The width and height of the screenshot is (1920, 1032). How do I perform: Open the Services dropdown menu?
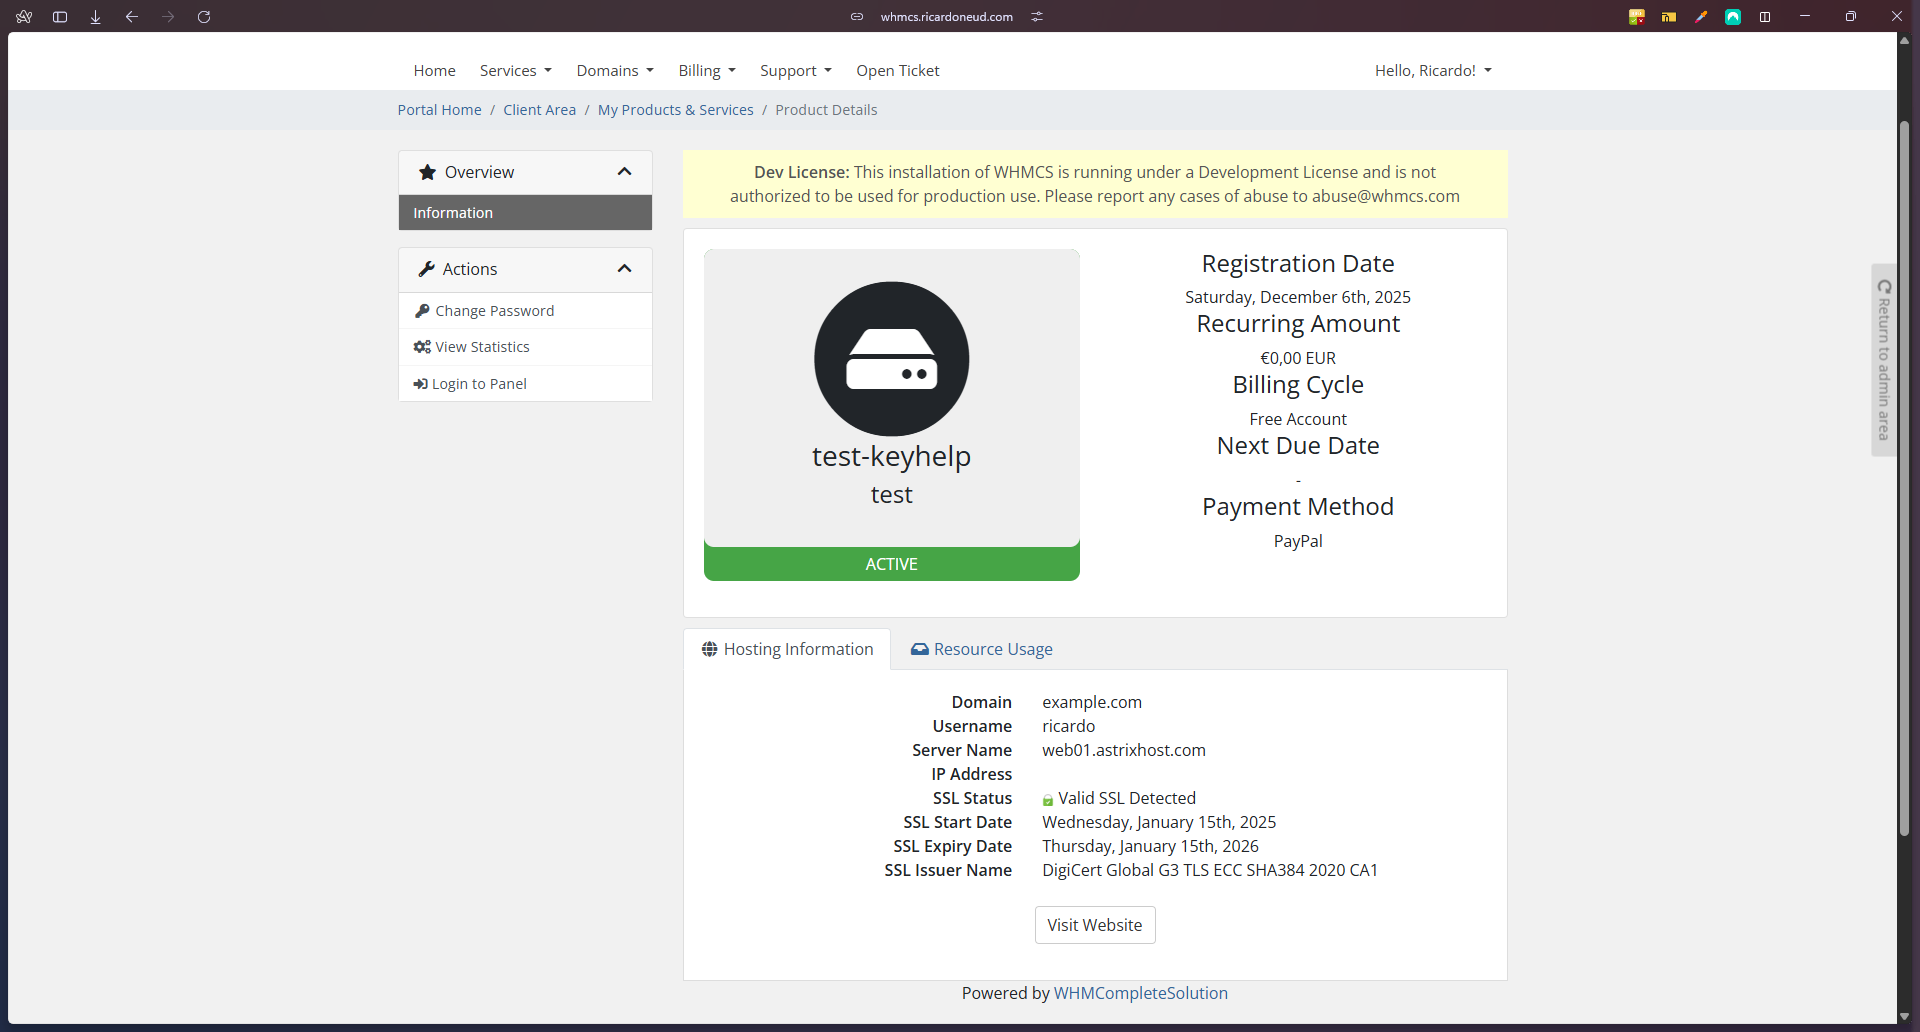515,71
